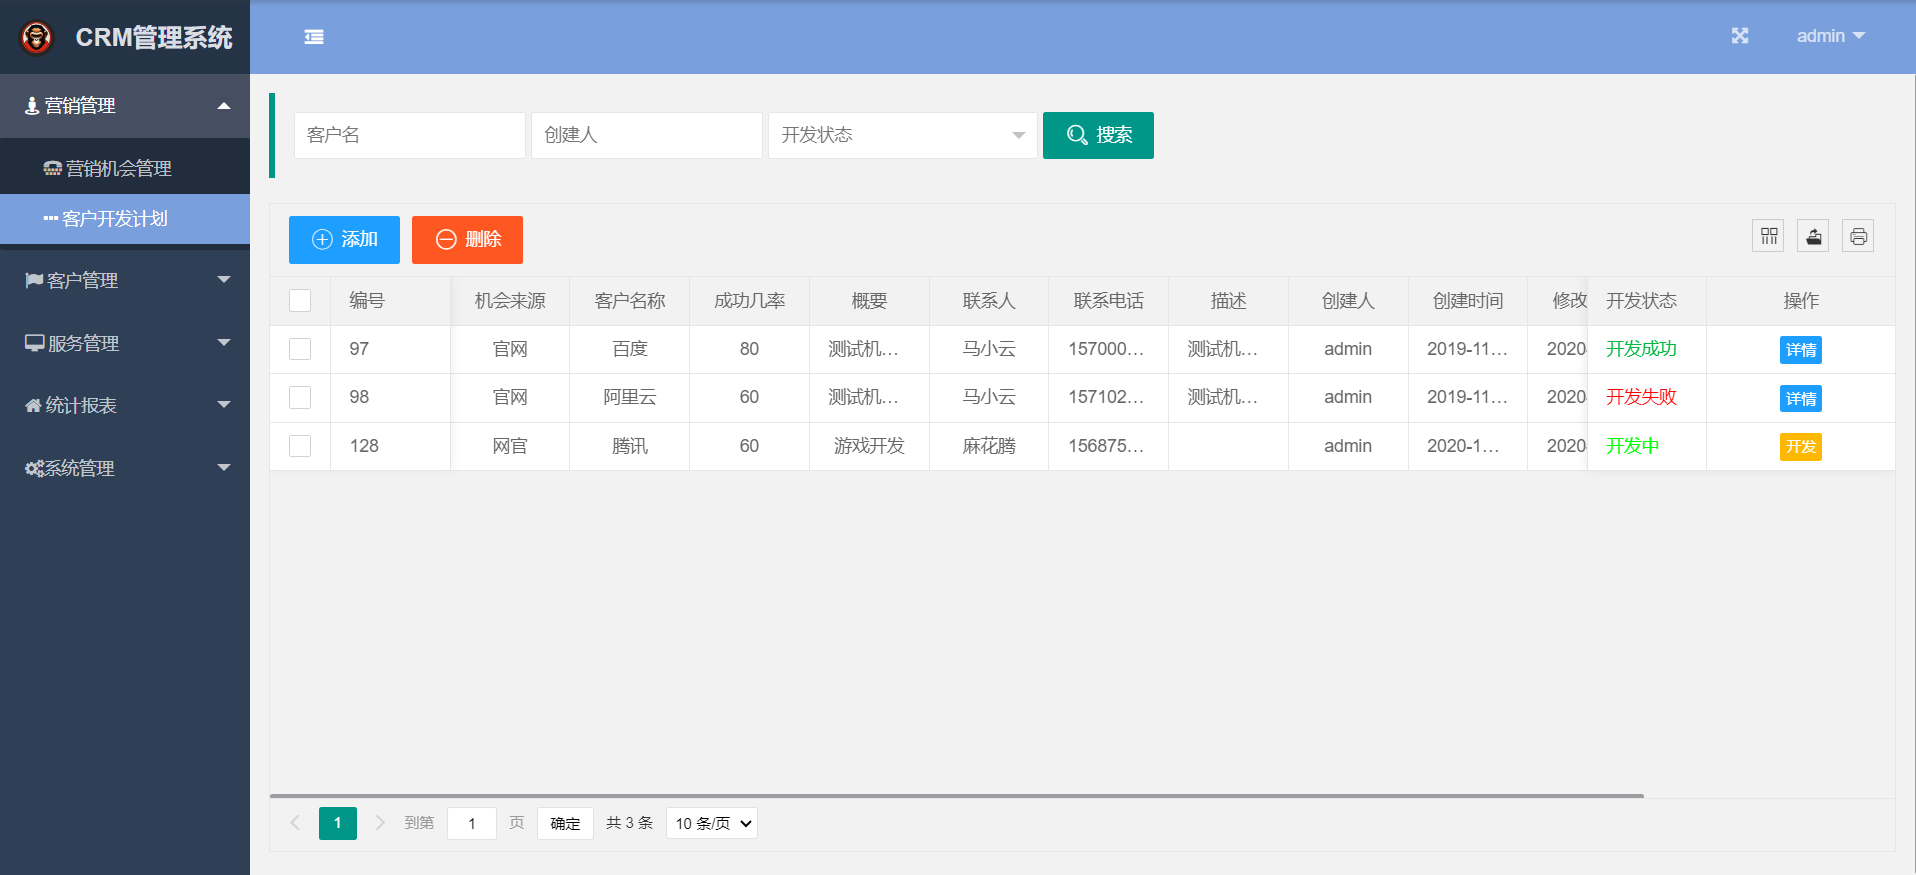This screenshot has height=875, width=1916.
Task: Select the 统计报表 menu
Action: (x=125, y=406)
